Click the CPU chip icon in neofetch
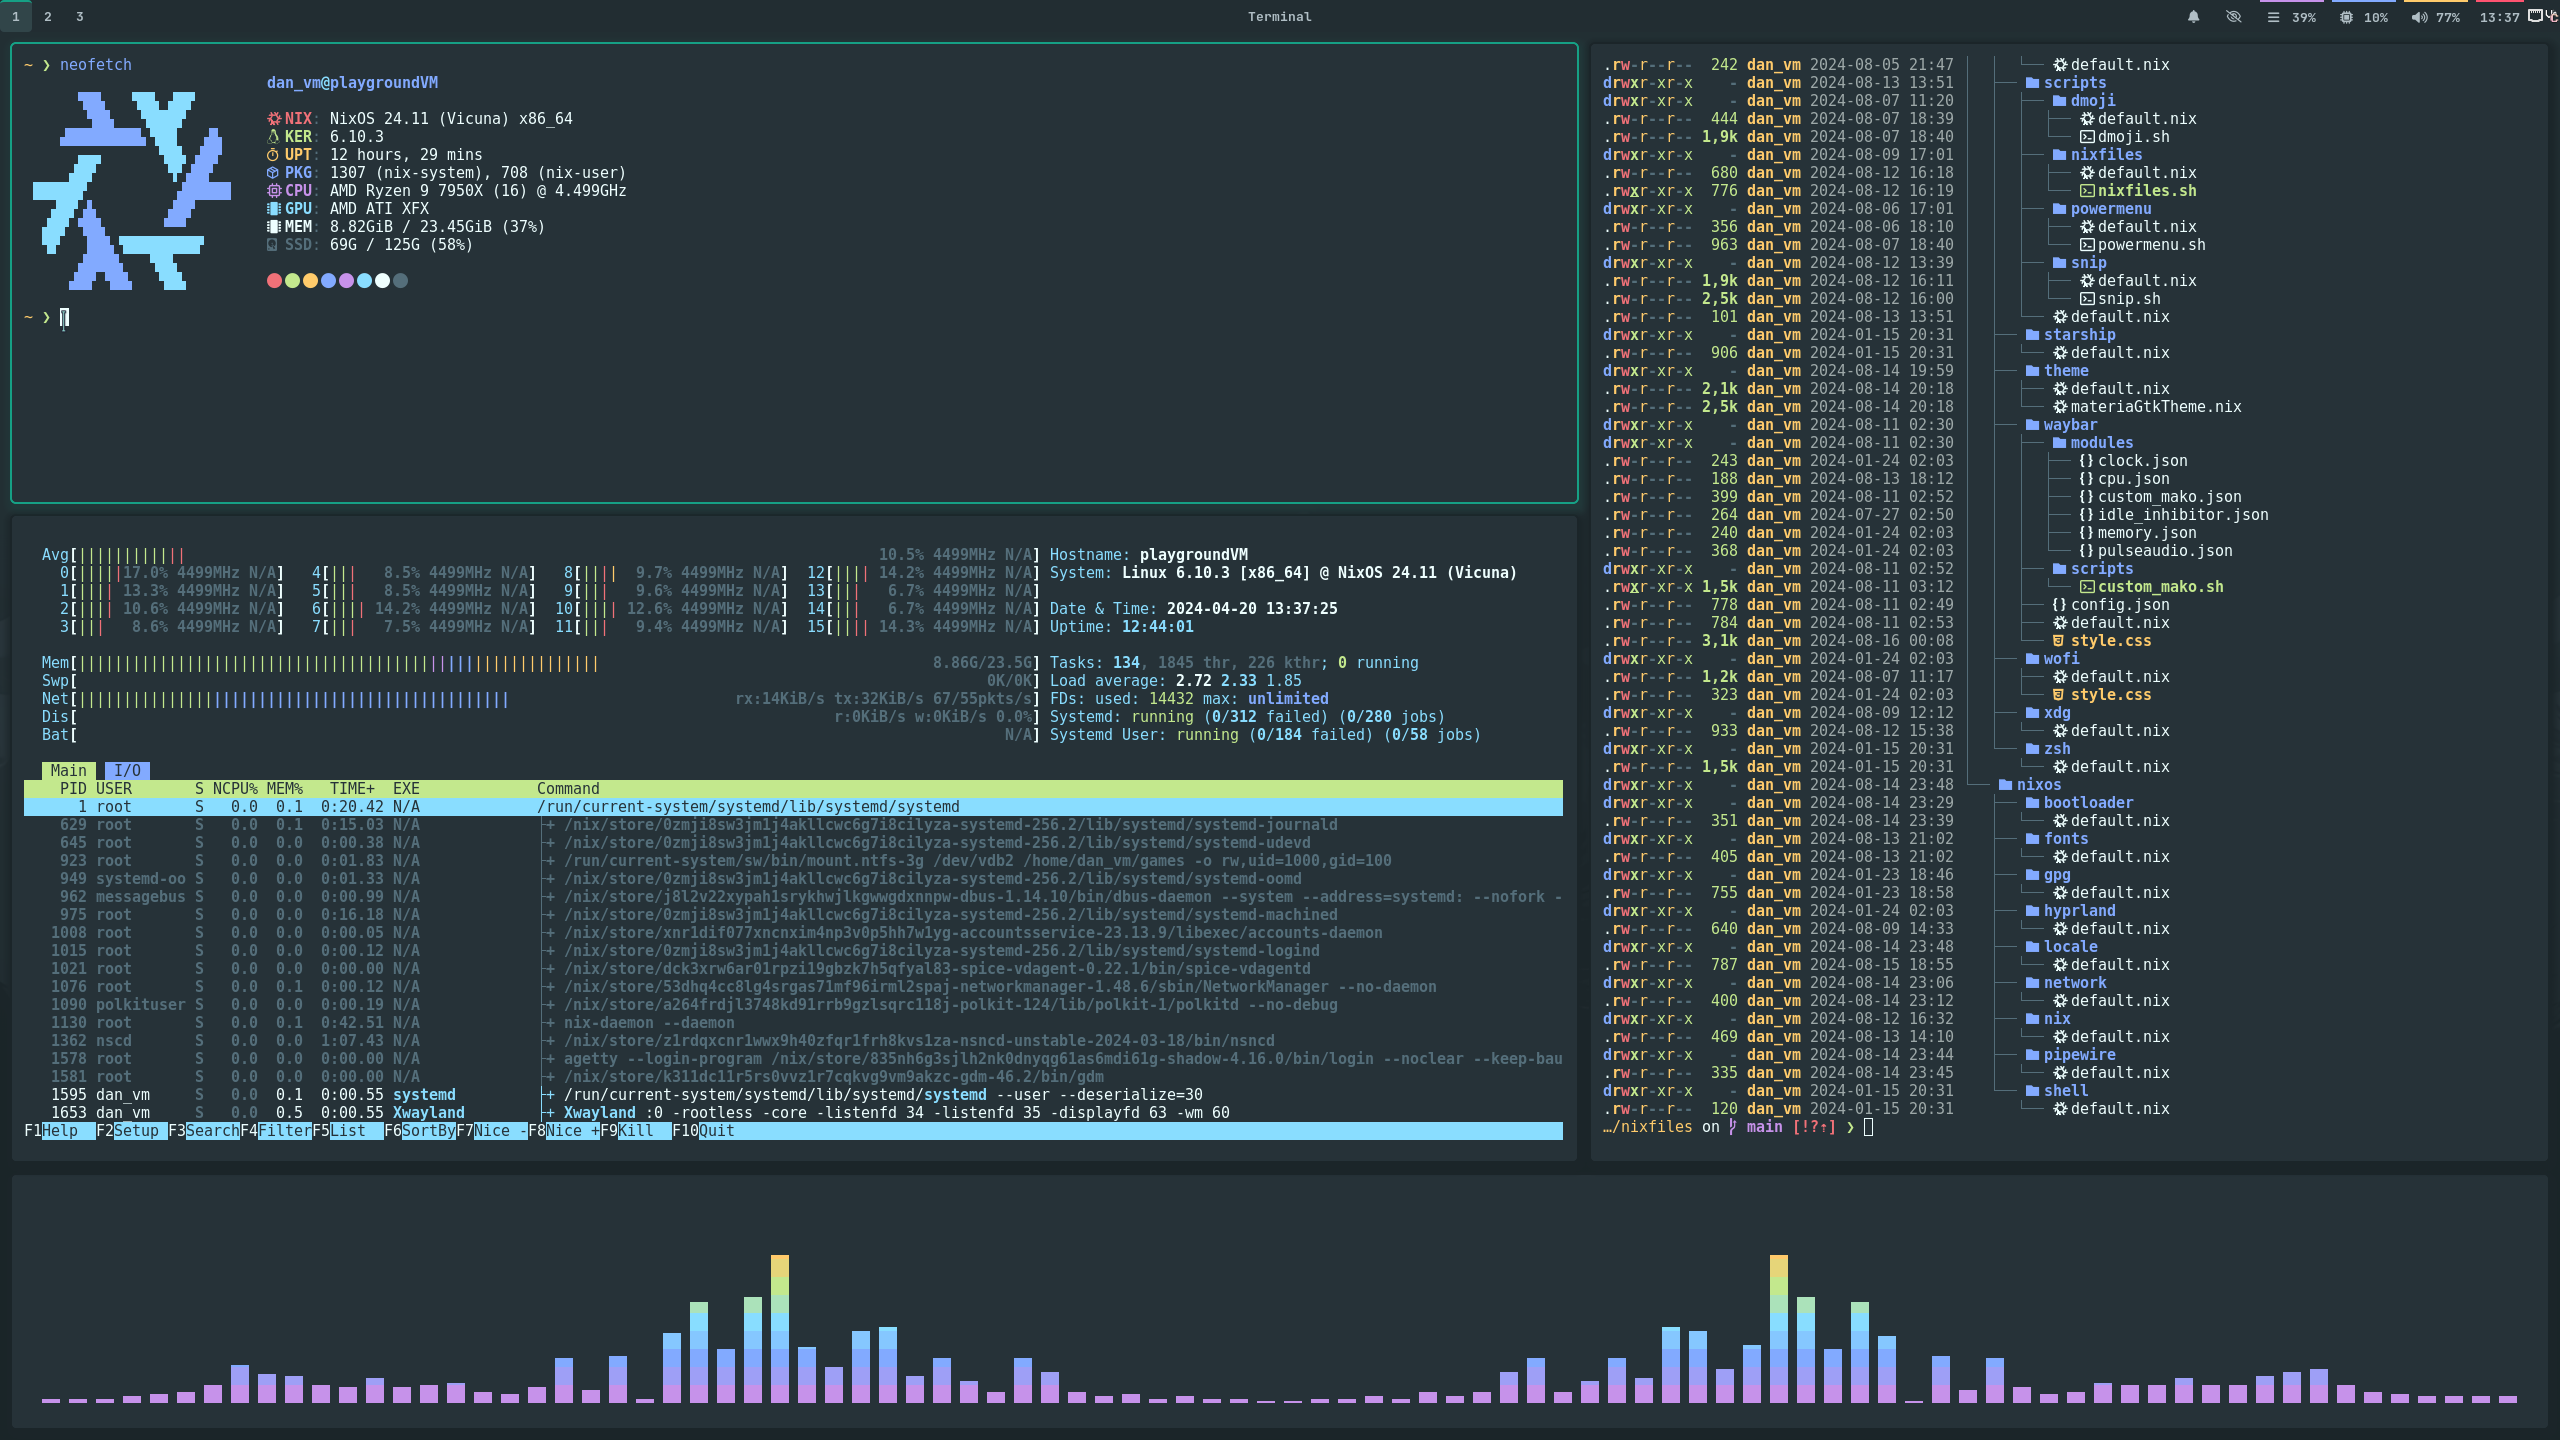Image resolution: width=2560 pixels, height=1440 pixels. [x=274, y=190]
